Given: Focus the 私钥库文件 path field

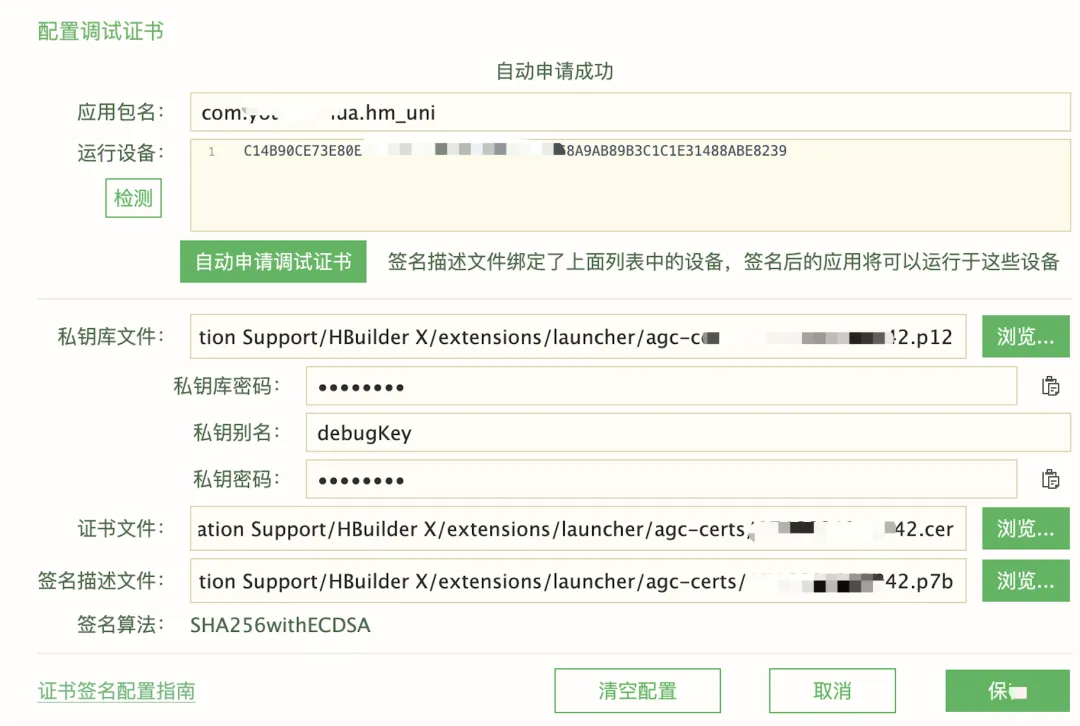Looking at the screenshot, I should coord(577,337).
